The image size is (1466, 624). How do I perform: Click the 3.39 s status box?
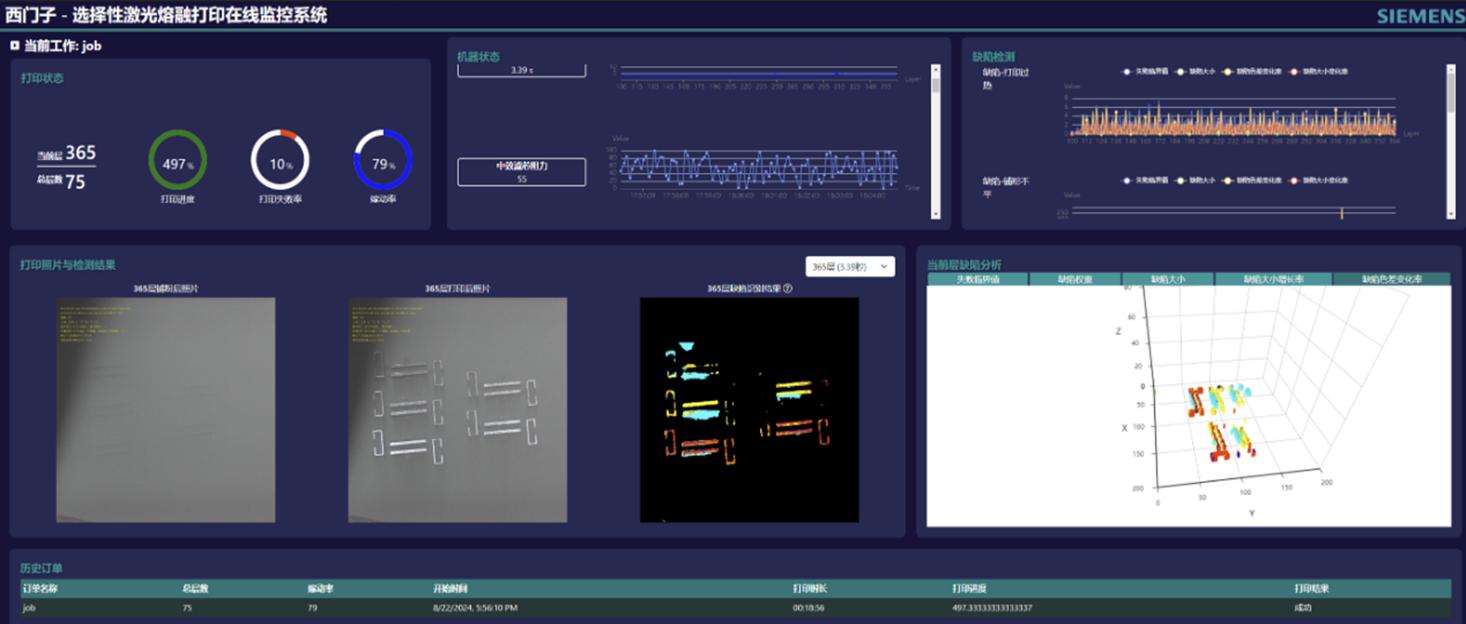pos(521,71)
